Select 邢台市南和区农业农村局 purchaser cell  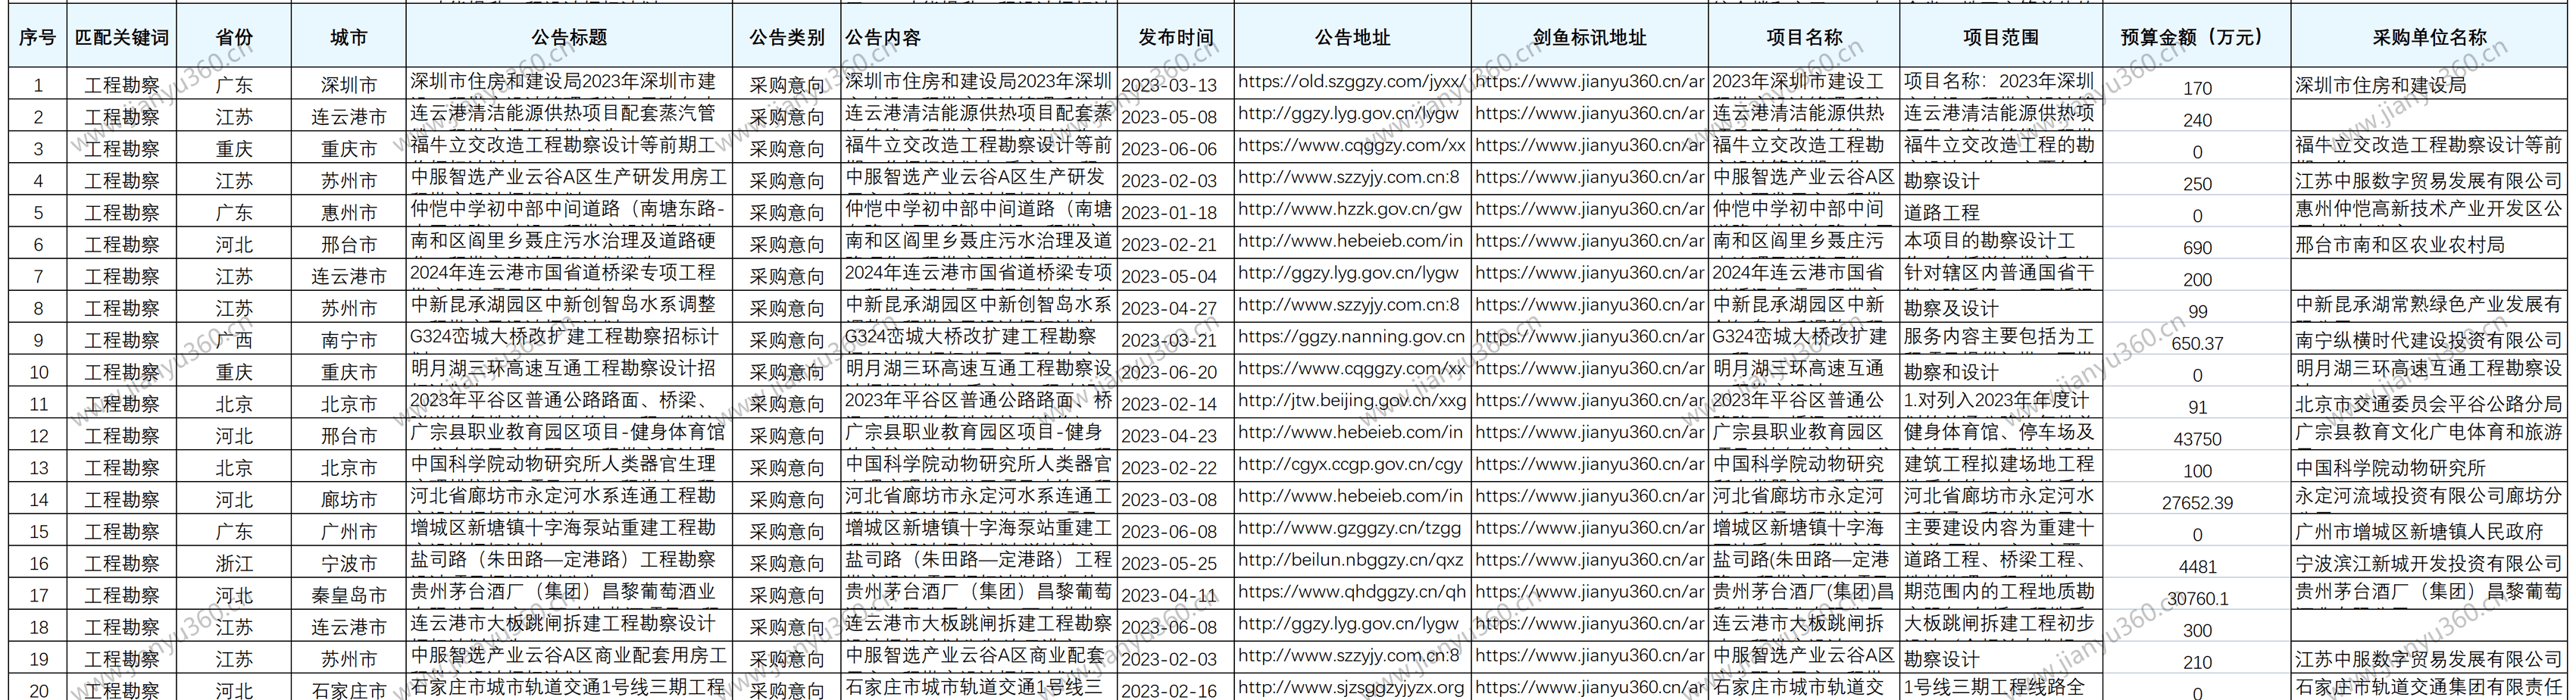[x=2429, y=244]
